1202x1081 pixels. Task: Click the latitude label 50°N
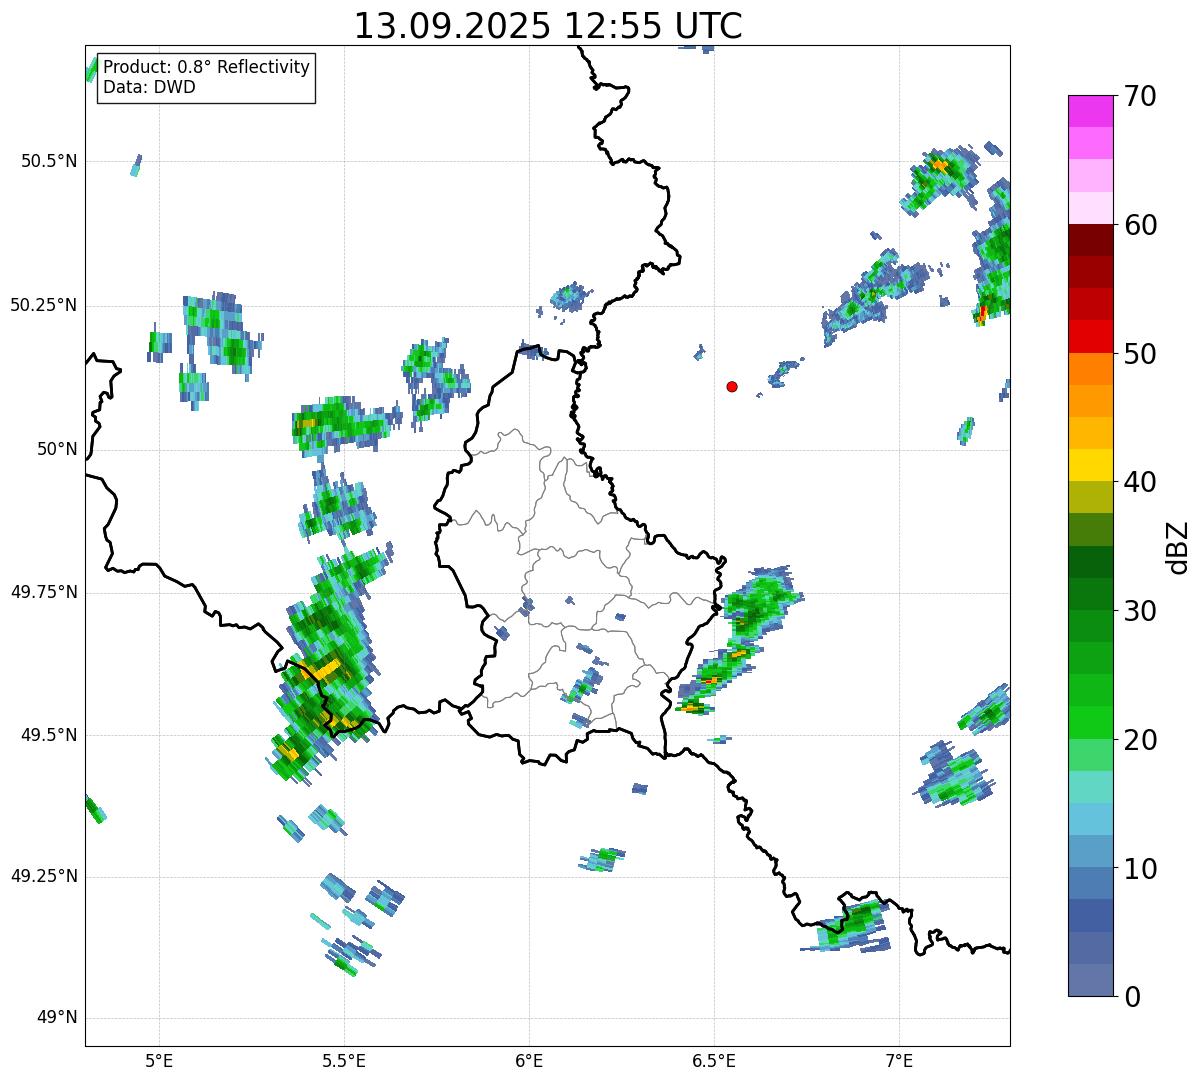pyautogui.click(x=56, y=449)
